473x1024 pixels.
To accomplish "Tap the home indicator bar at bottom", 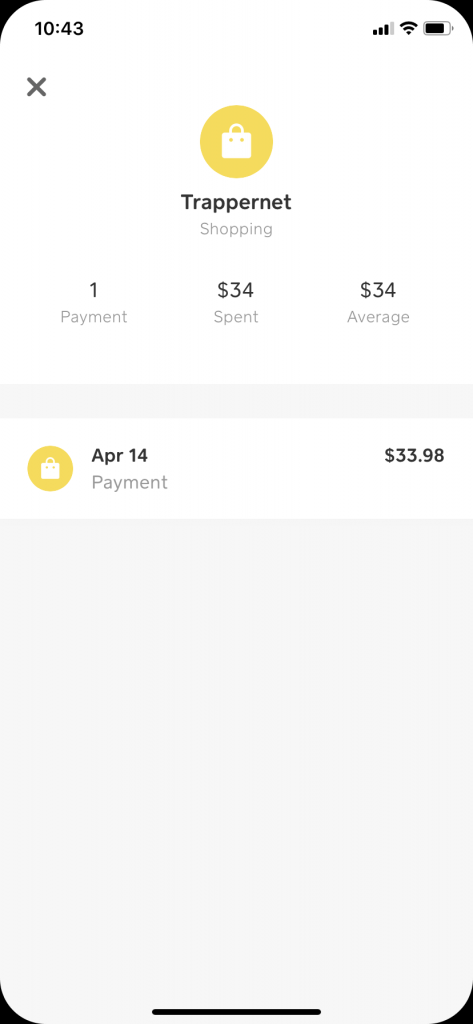I will coord(236,1012).
